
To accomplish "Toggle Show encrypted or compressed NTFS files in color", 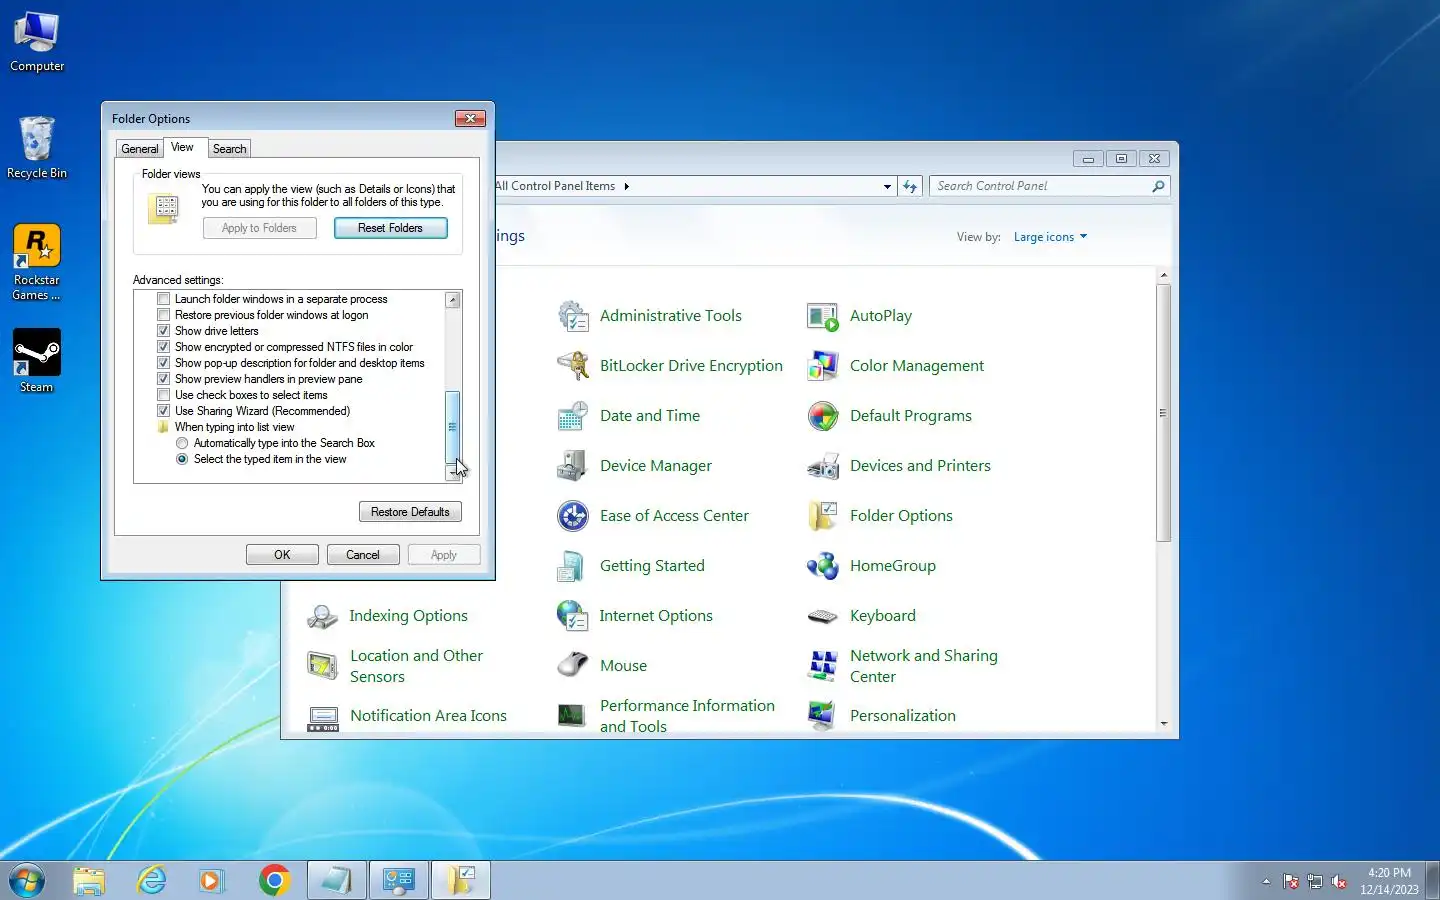I will pyautogui.click(x=164, y=347).
